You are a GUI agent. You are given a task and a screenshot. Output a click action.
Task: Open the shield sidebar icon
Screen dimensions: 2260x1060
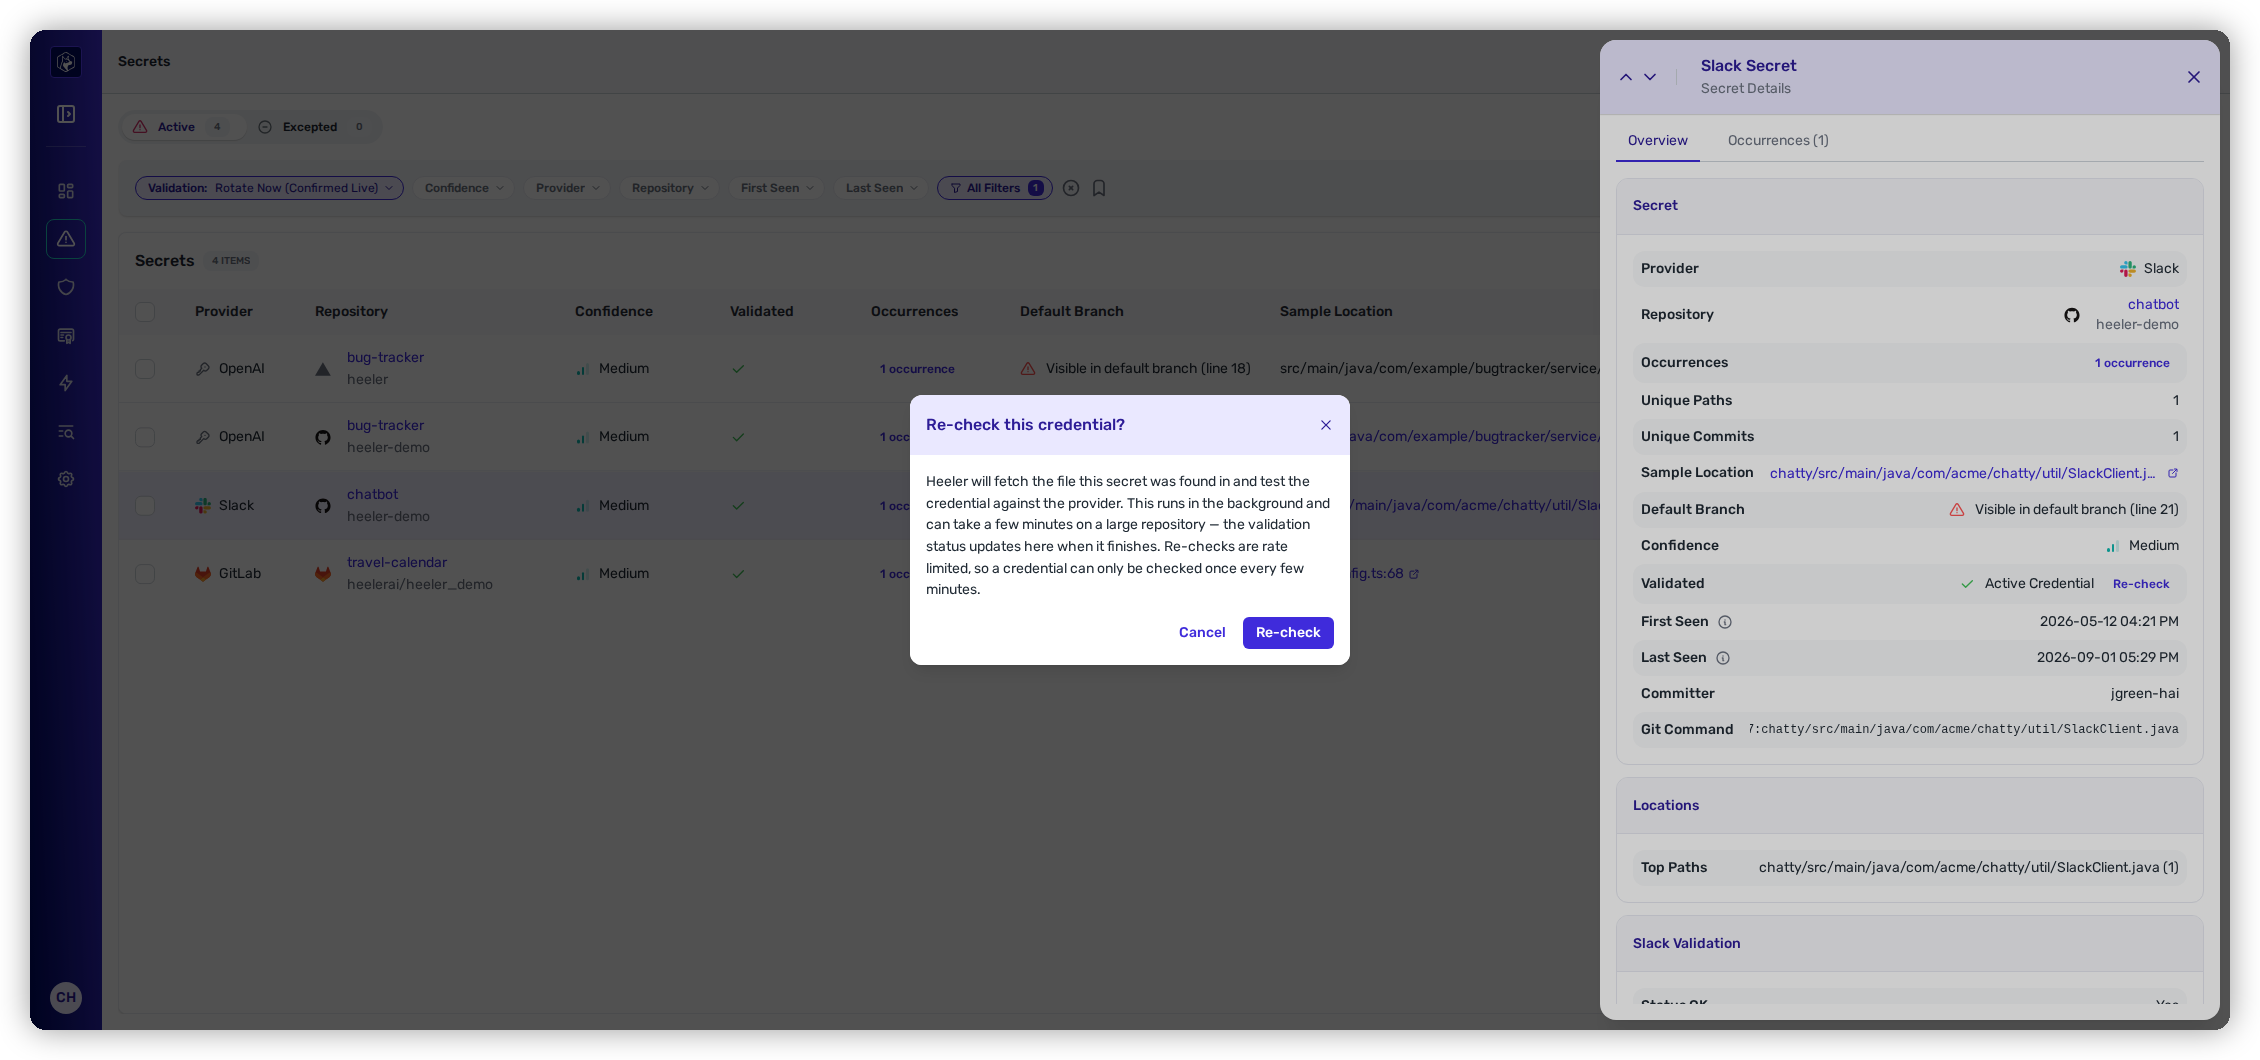(66, 287)
